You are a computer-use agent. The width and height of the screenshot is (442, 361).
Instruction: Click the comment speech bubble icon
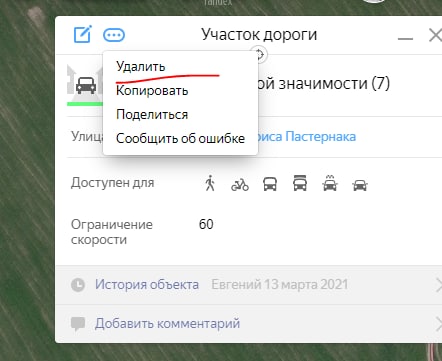[x=78, y=324]
